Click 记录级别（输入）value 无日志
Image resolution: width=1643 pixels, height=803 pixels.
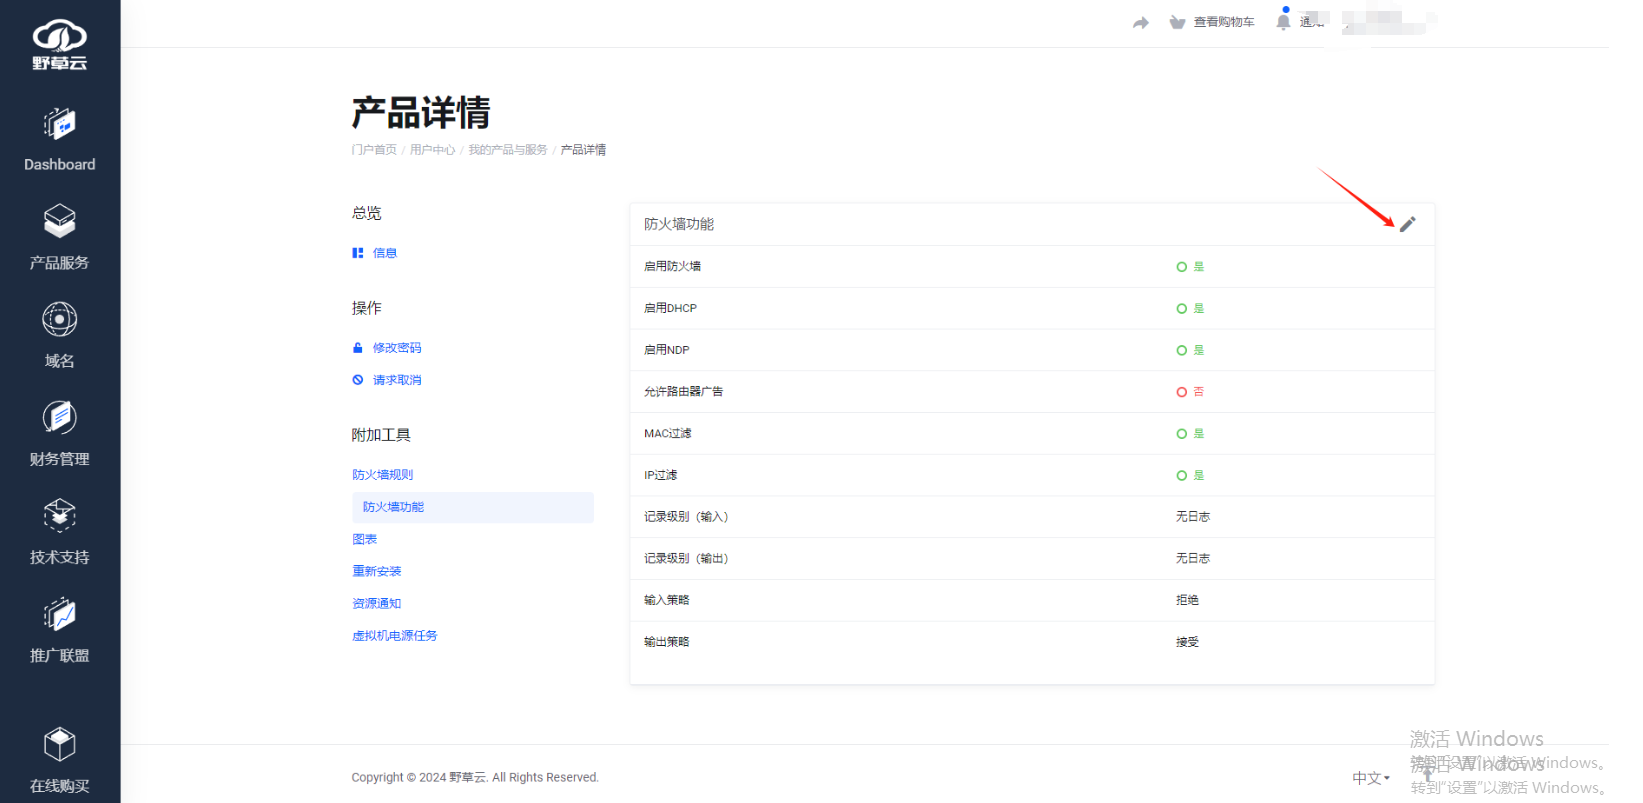(1193, 517)
